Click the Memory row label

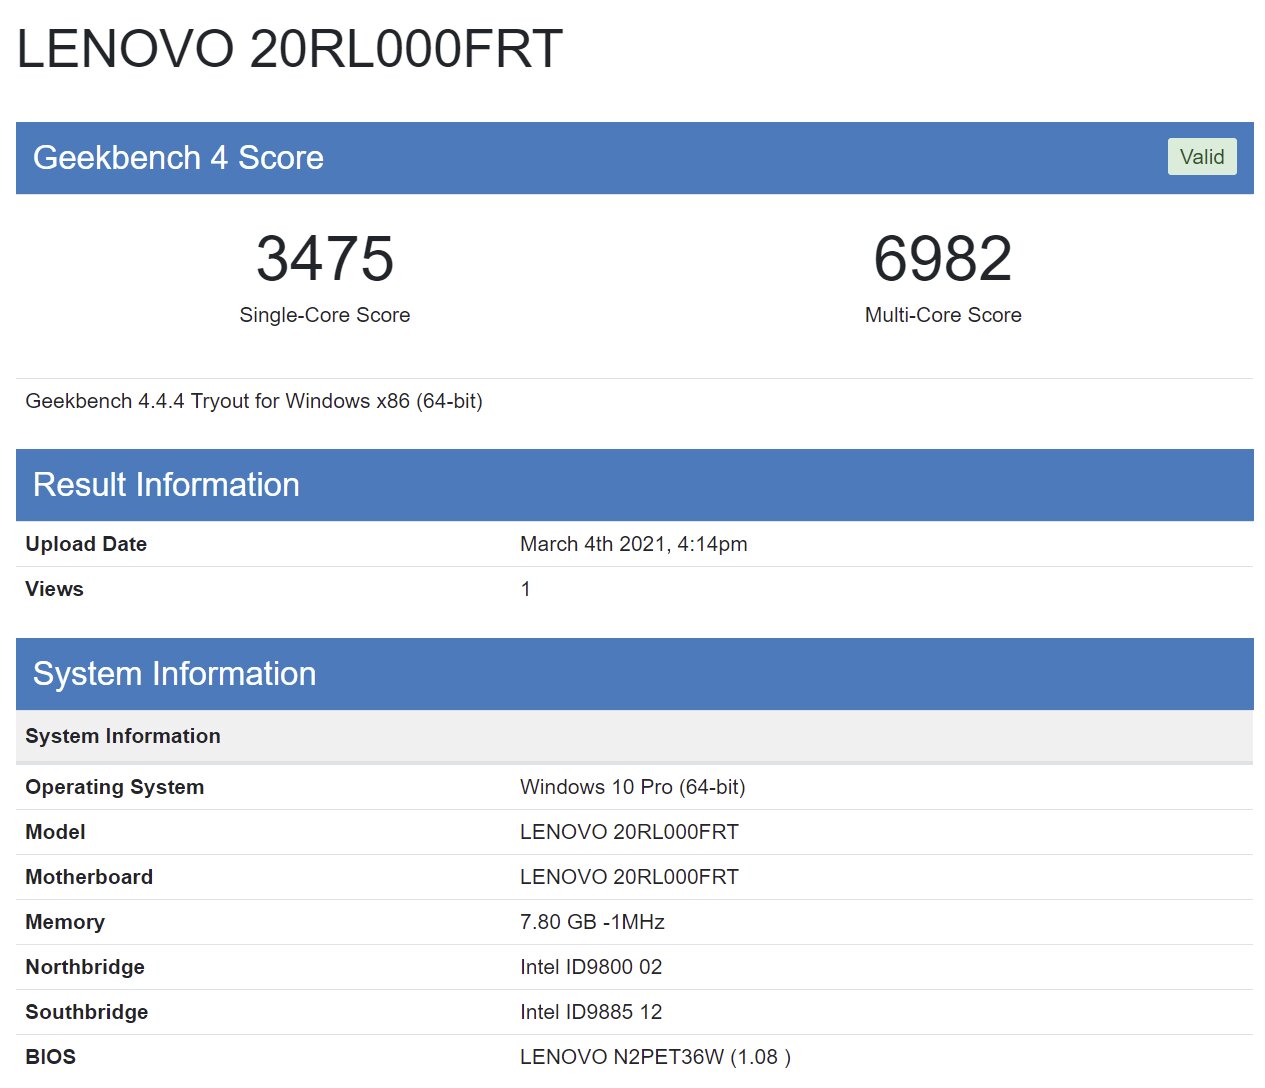pyautogui.click(x=65, y=922)
